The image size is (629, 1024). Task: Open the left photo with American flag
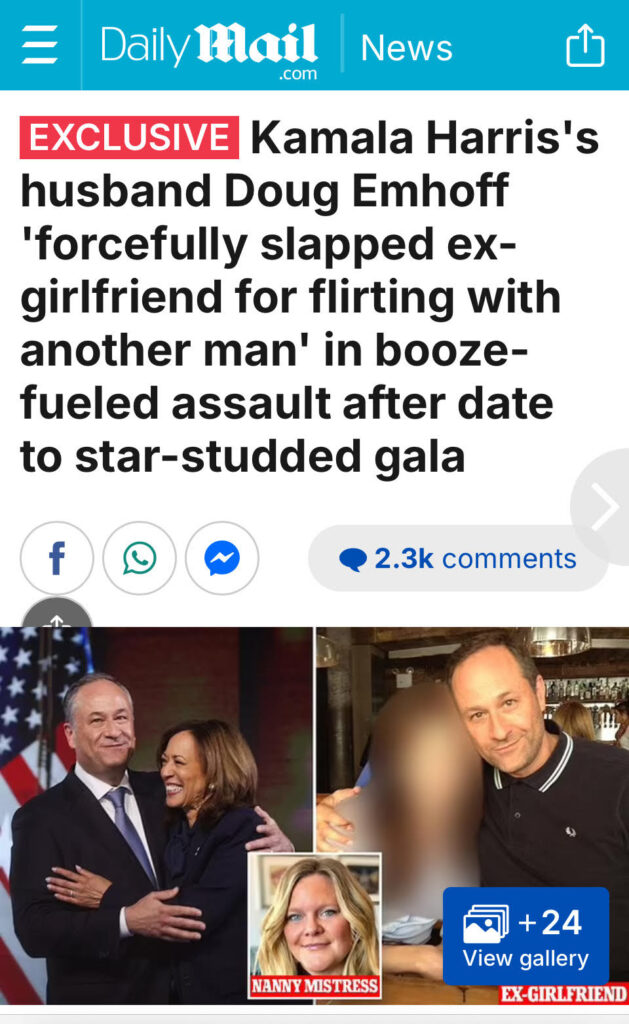click(157, 815)
